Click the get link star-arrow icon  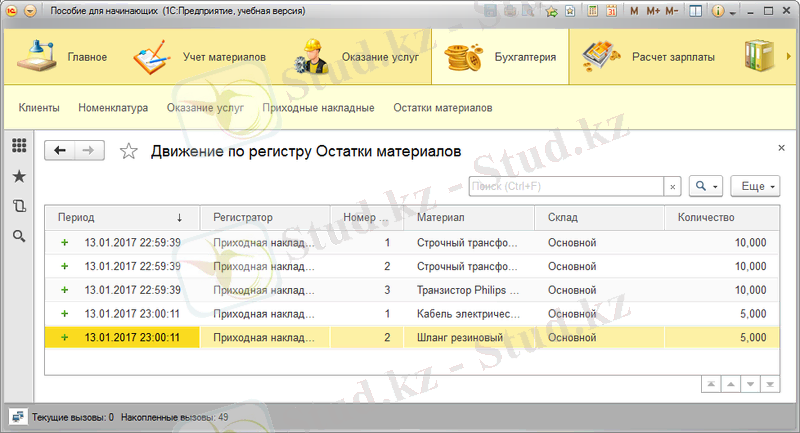(551, 11)
